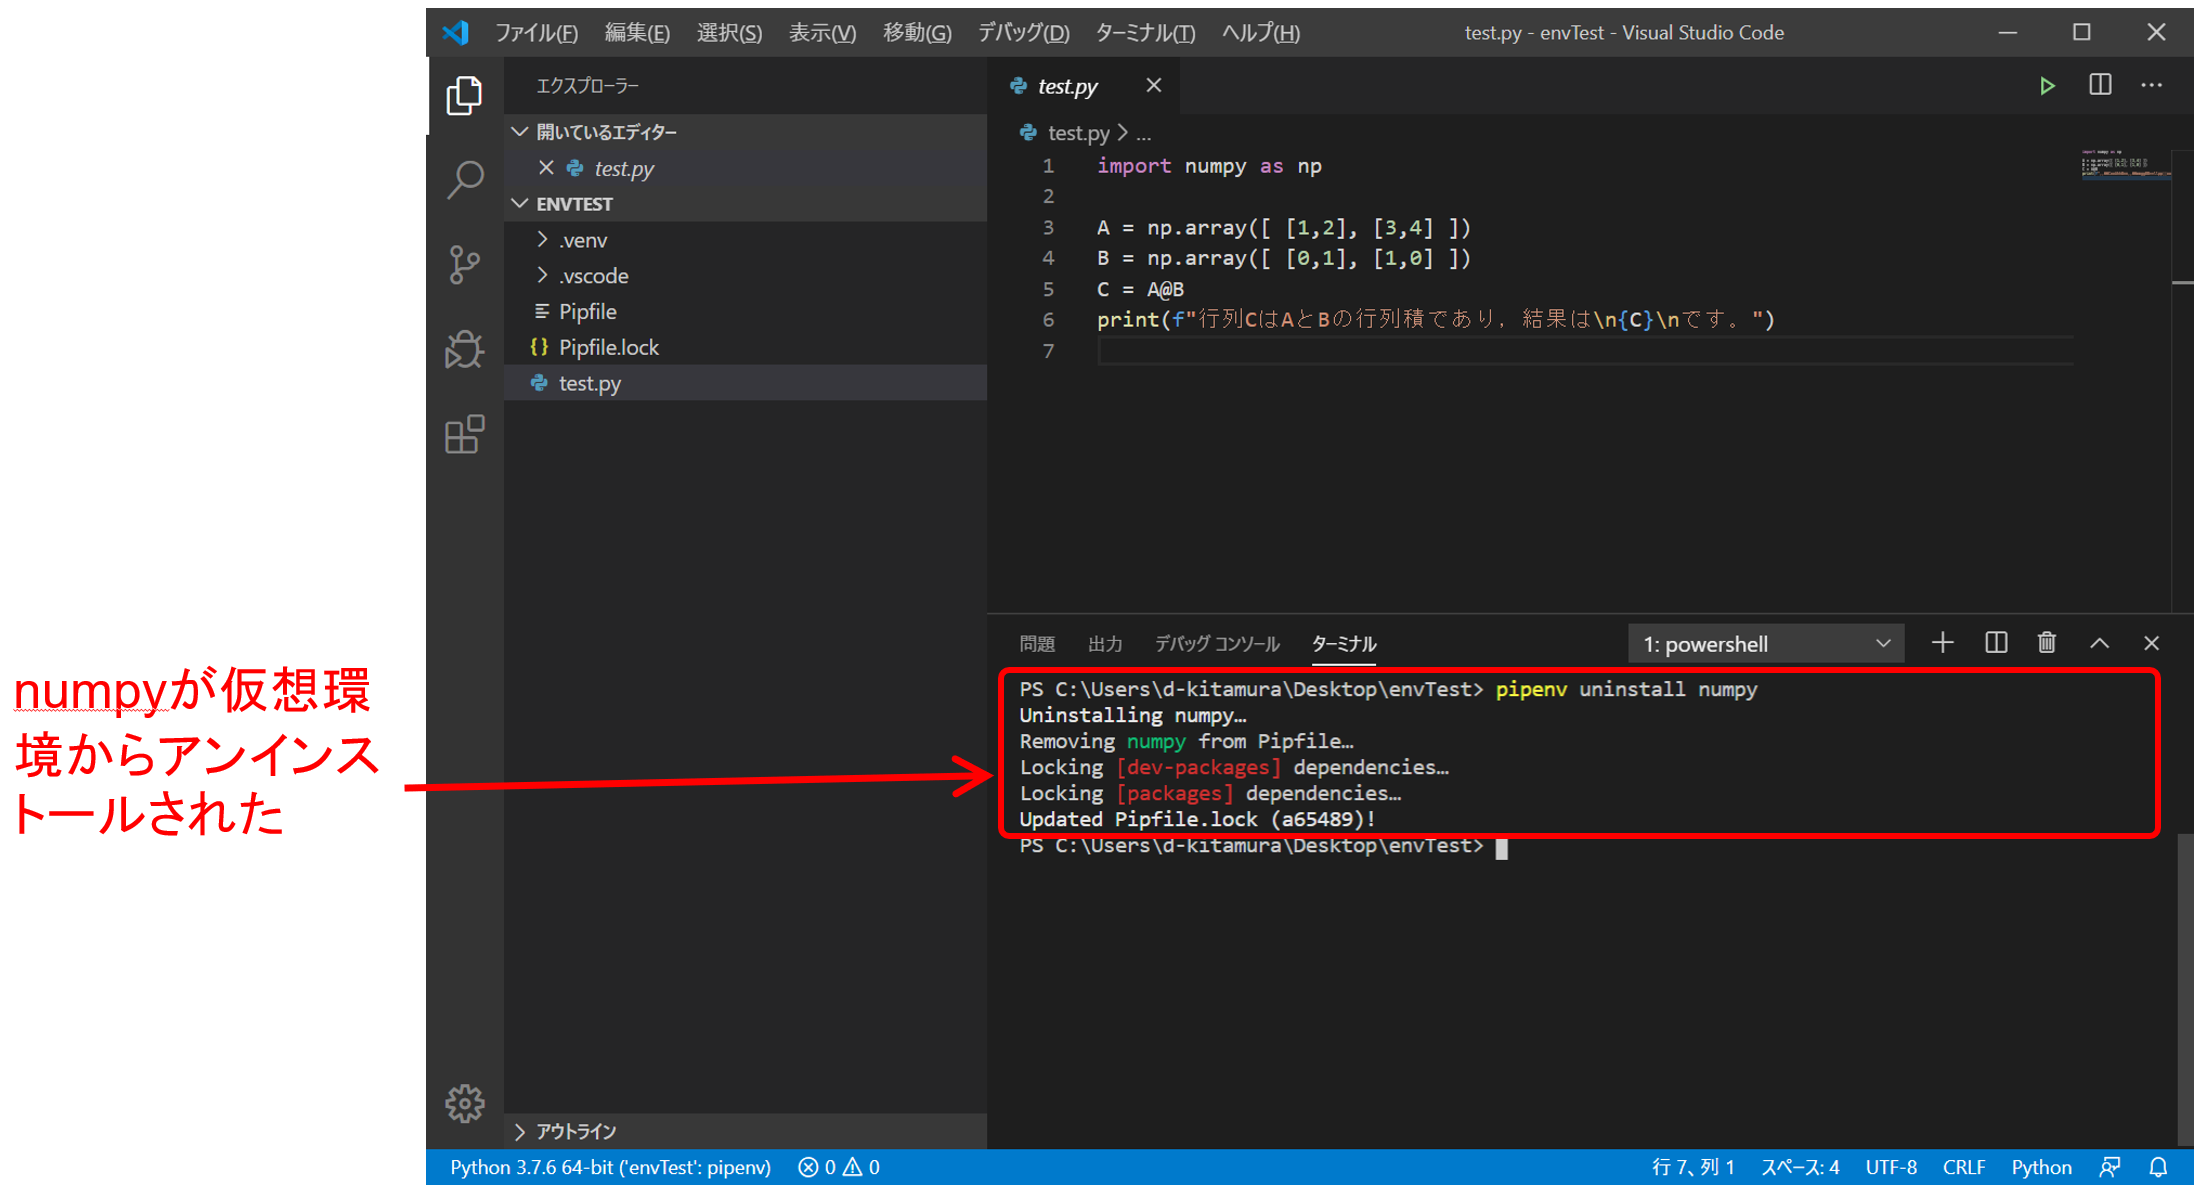2201x1191 pixels.
Task: Change indentation via スペース: 4
Action: (x=1799, y=1167)
